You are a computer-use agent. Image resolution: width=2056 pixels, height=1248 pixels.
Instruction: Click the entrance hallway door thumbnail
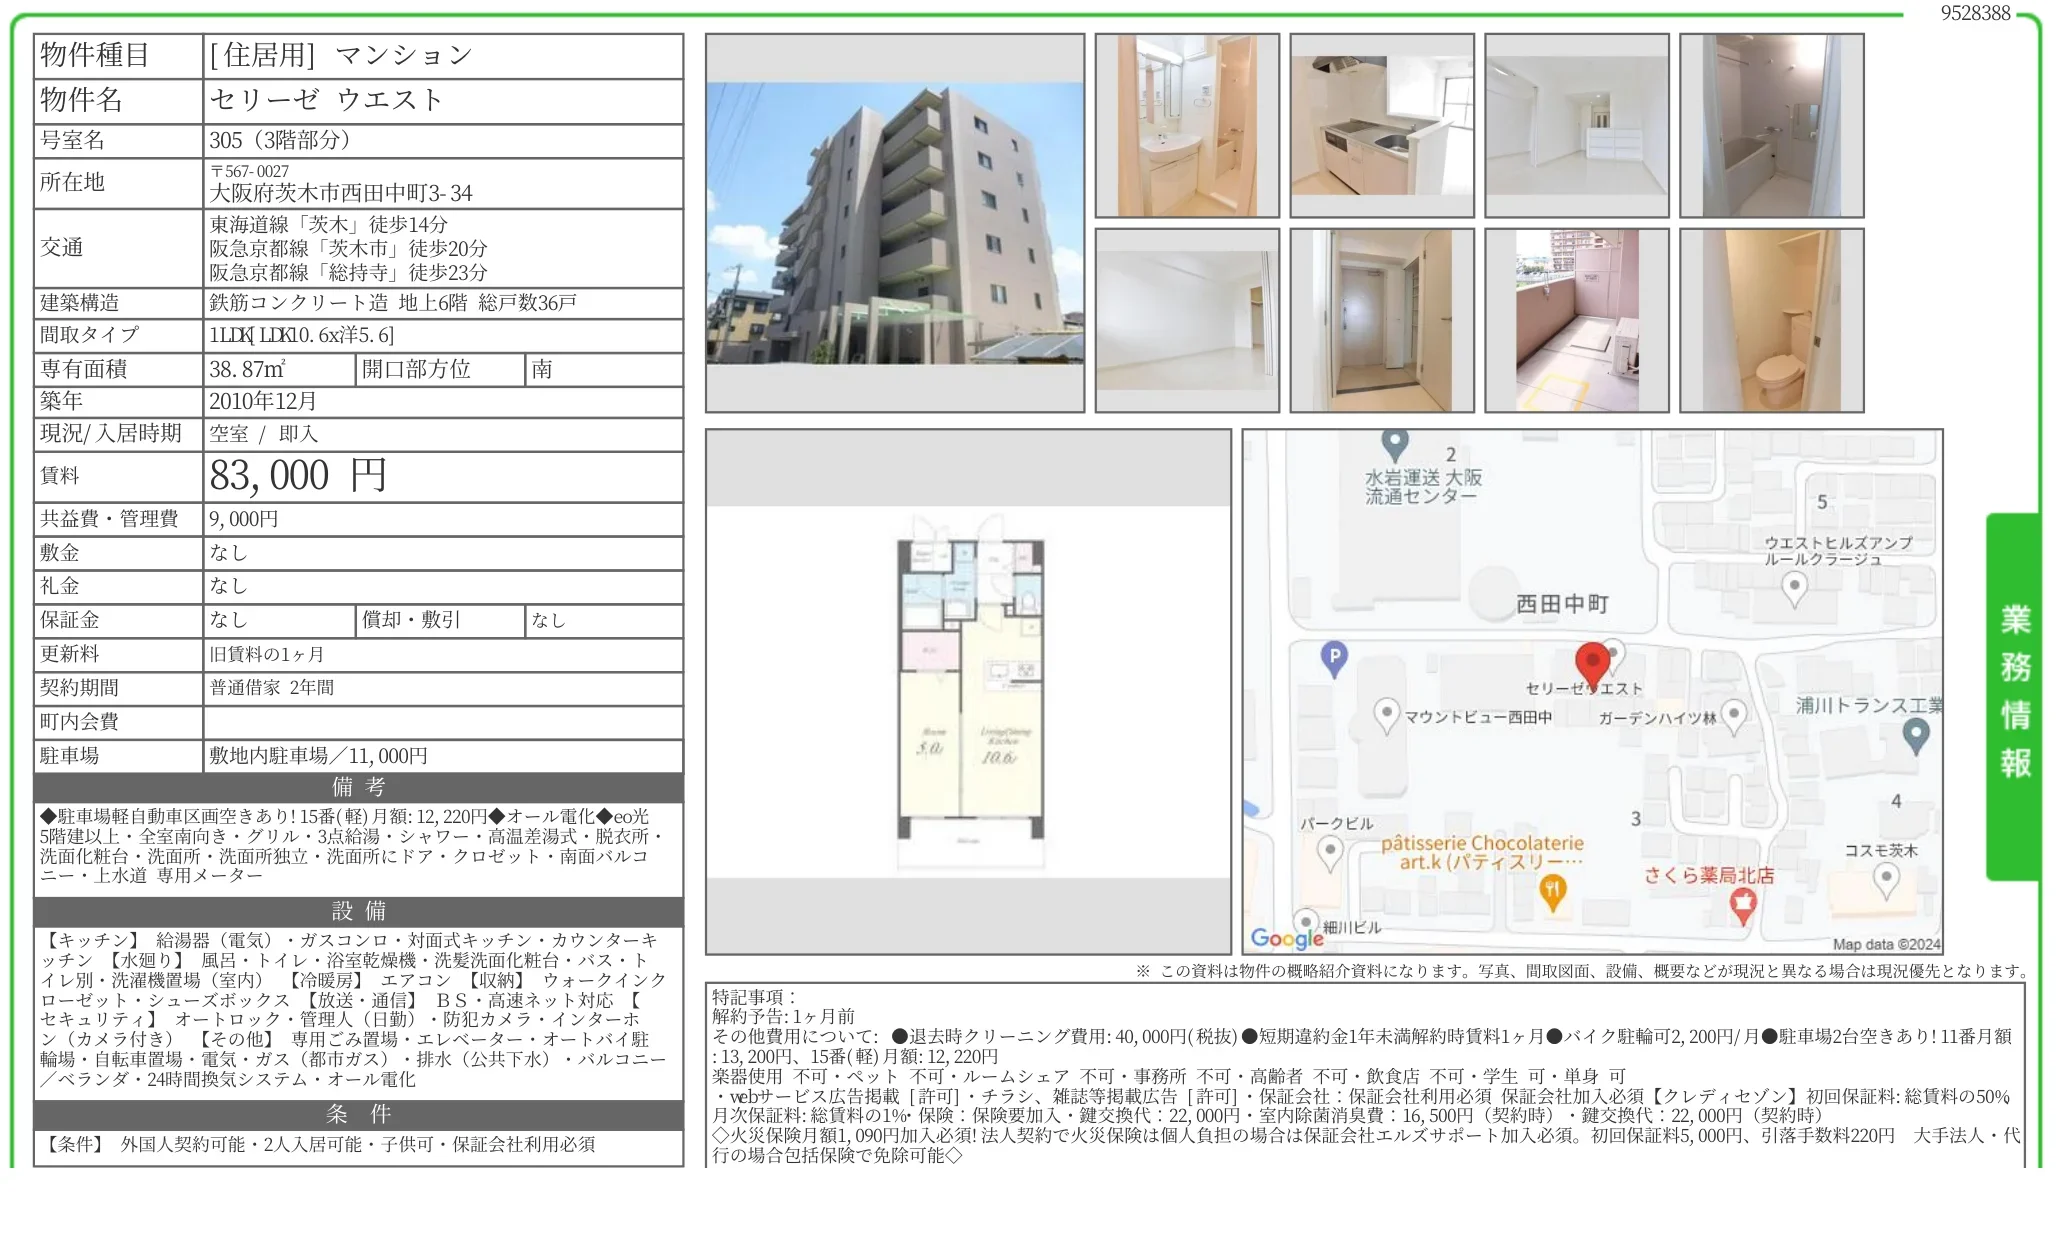1382,320
